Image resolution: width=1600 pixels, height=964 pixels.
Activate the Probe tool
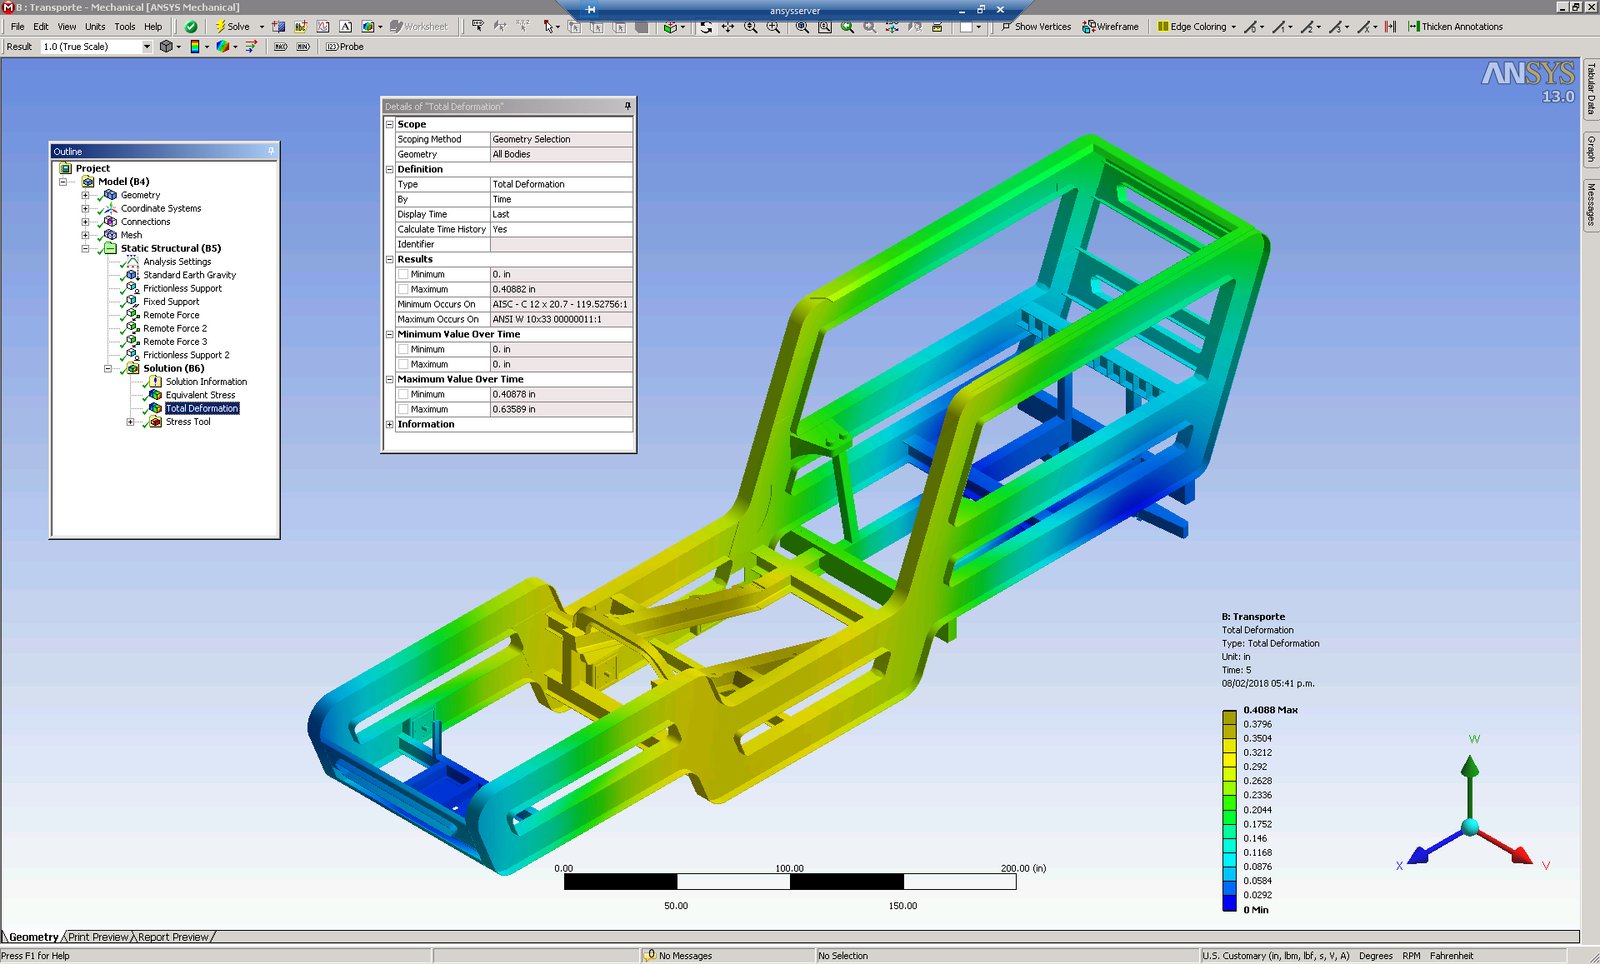tap(345, 47)
